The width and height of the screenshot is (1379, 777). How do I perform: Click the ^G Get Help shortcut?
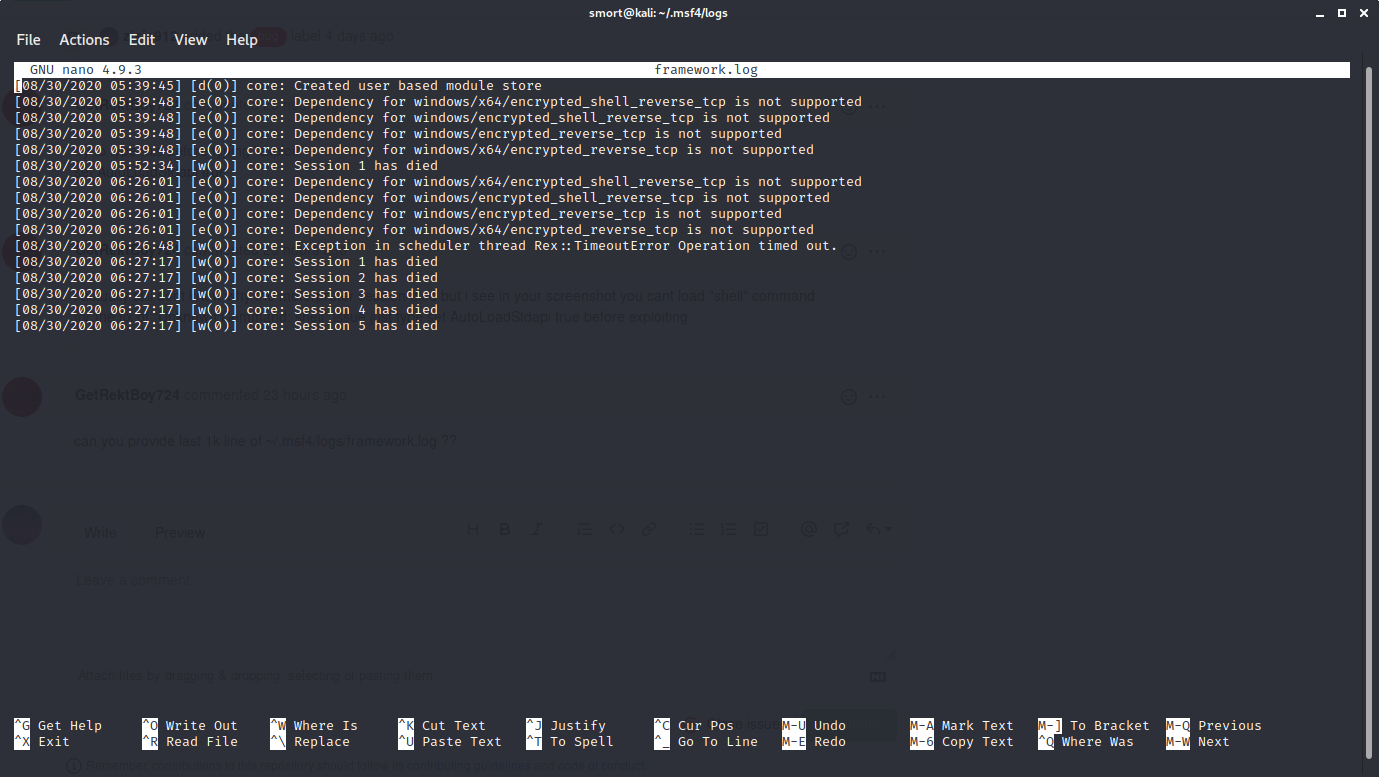[x=58, y=726]
